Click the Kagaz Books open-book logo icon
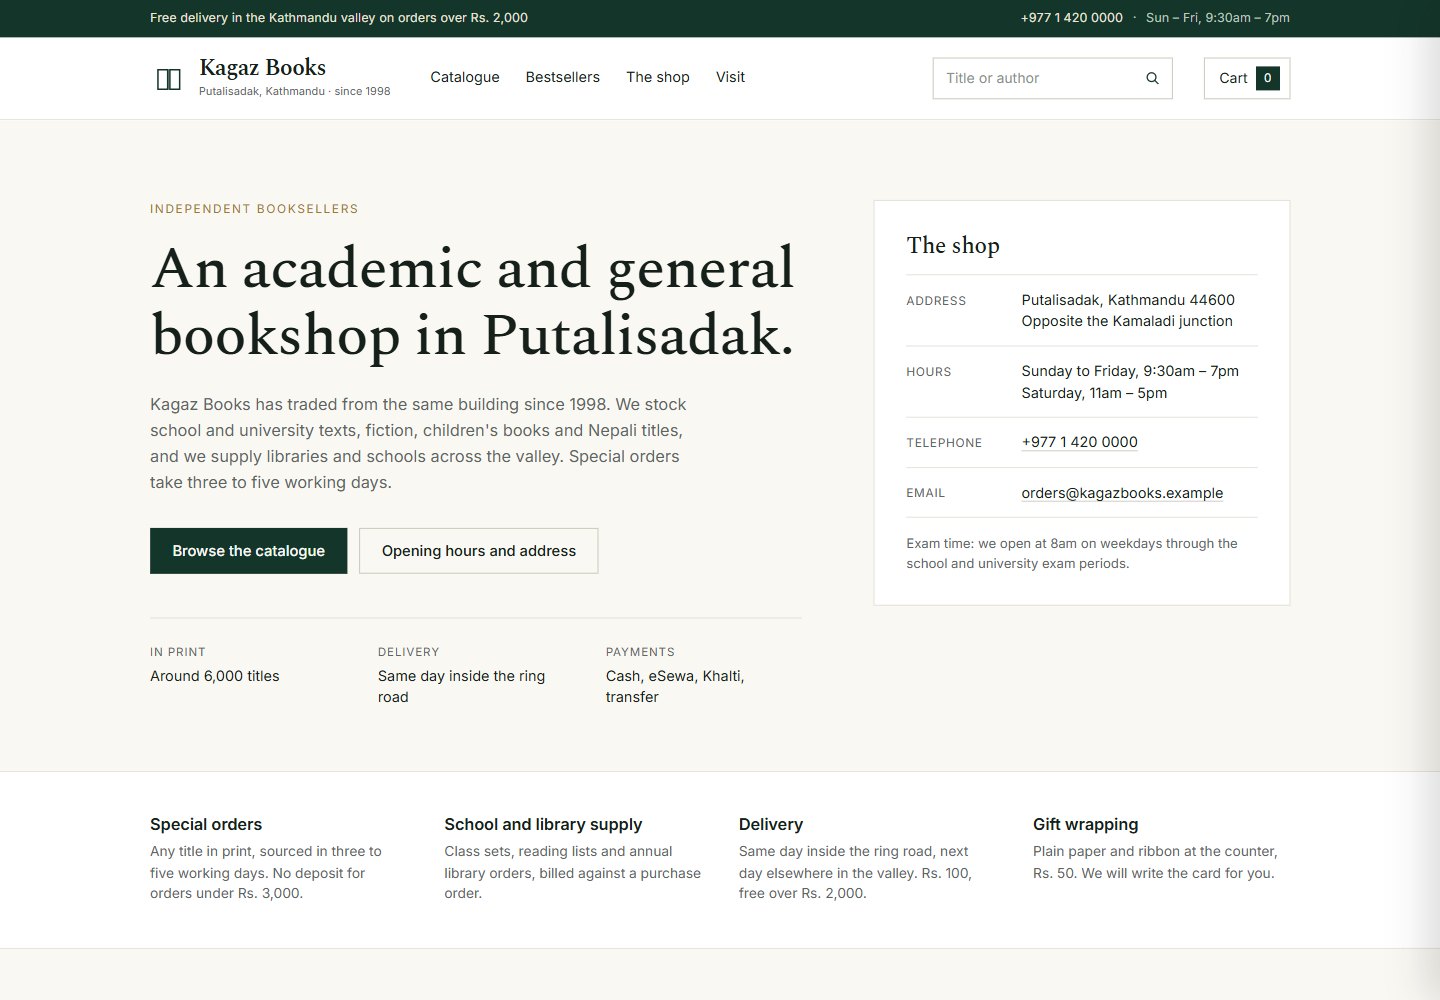 click(x=169, y=79)
